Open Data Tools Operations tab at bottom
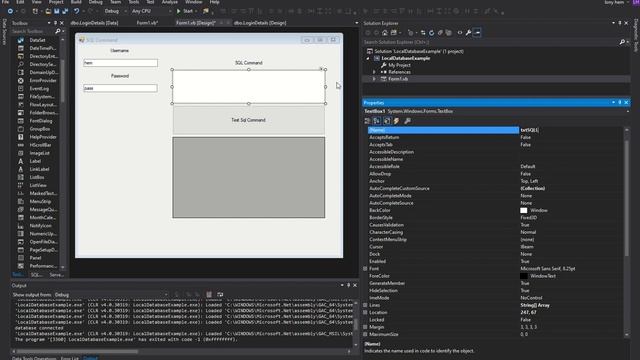 (34, 358)
